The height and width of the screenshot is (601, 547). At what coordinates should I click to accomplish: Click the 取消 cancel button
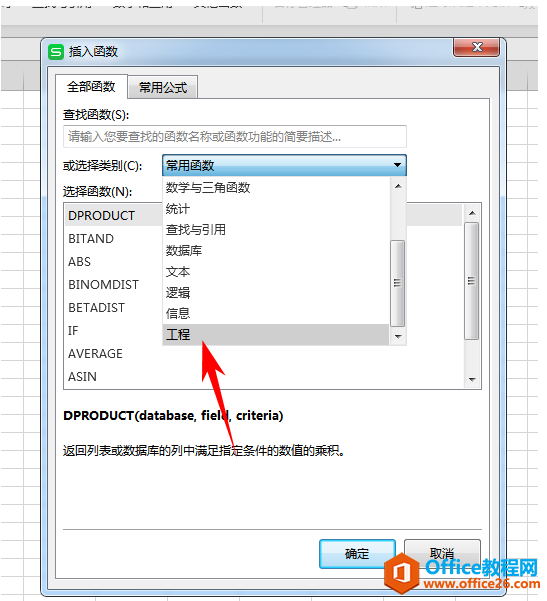[442, 553]
